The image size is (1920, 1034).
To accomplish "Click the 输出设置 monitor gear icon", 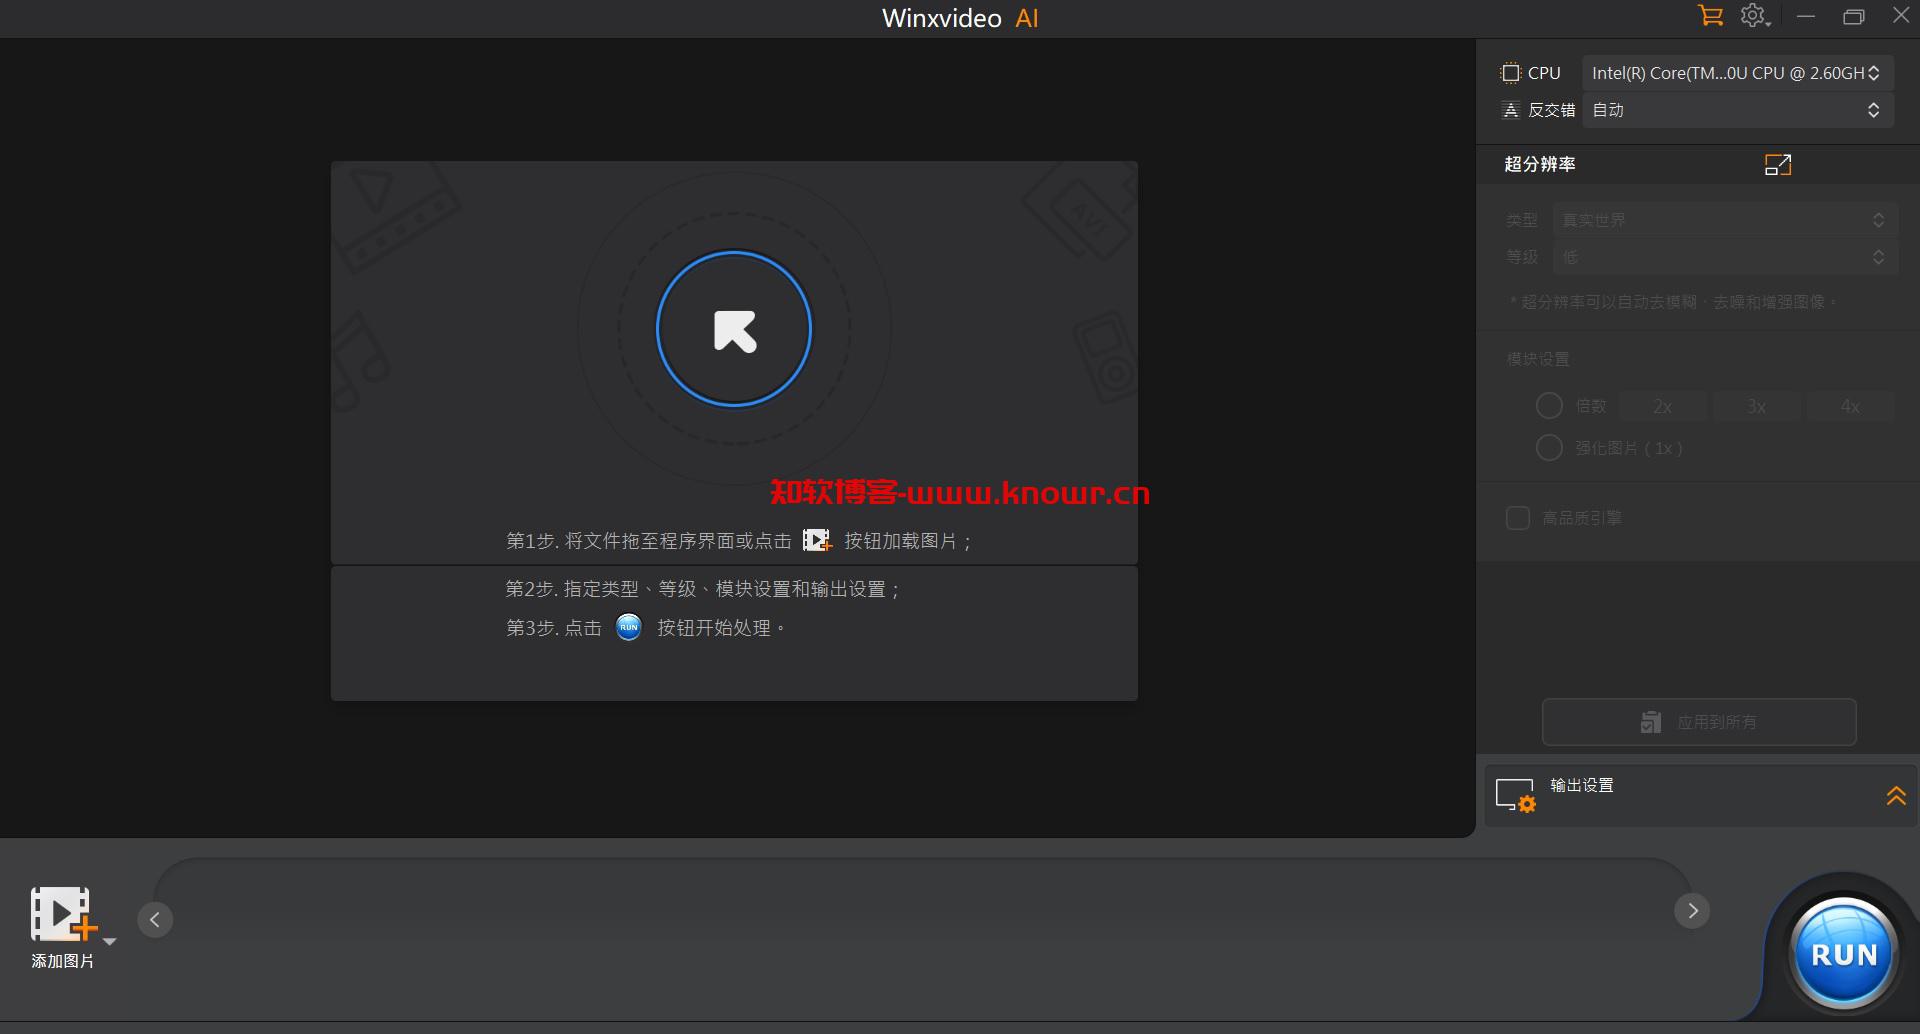I will [x=1515, y=796].
